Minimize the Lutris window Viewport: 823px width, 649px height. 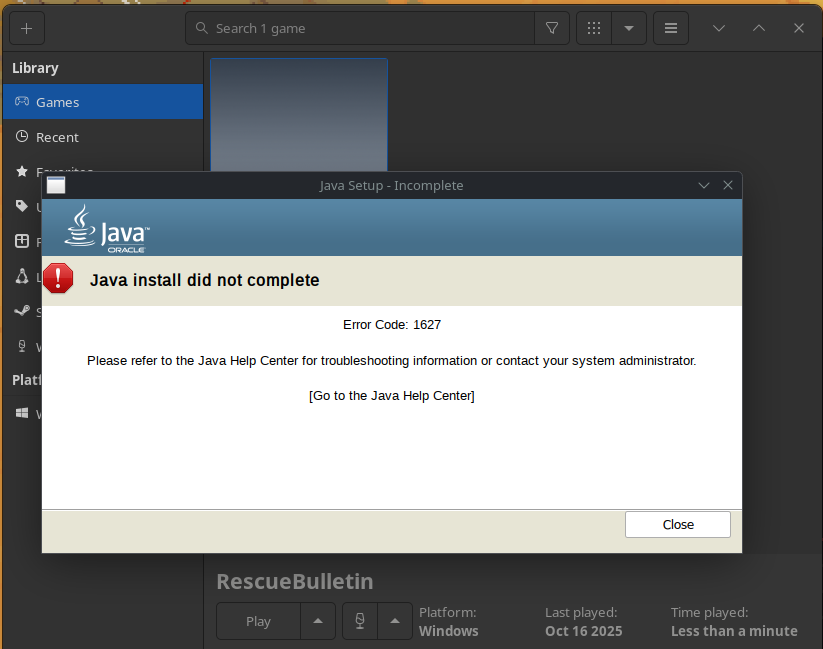[719, 28]
